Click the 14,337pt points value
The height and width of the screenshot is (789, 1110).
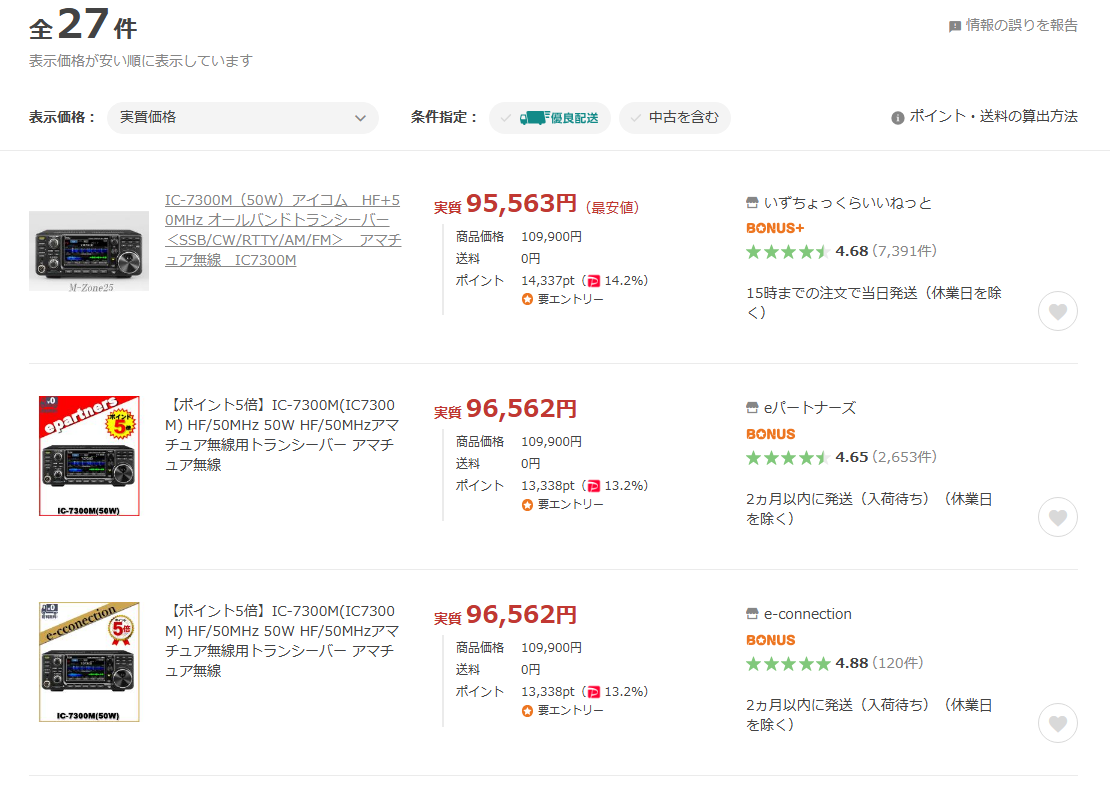548,281
